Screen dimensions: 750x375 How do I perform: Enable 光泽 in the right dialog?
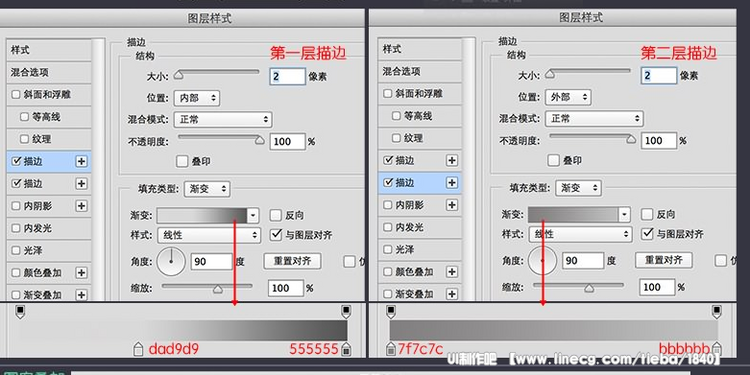387,250
